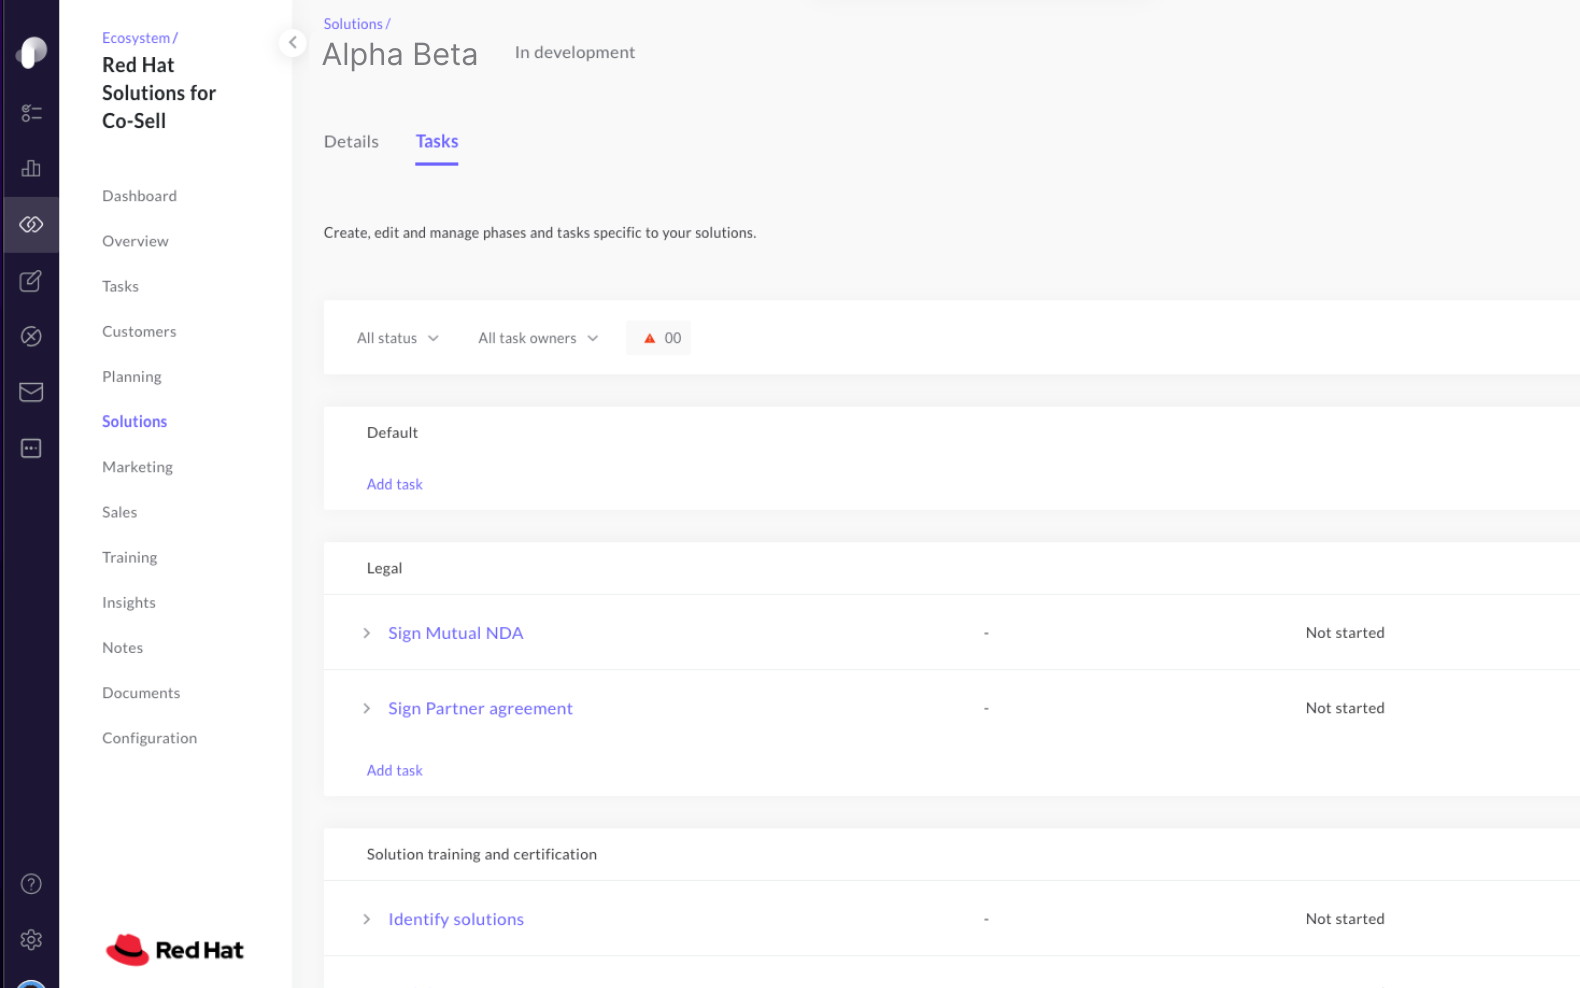Open the envelope mail icon
This screenshot has height=988, width=1580.
pyautogui.click(x=31, y=392)
